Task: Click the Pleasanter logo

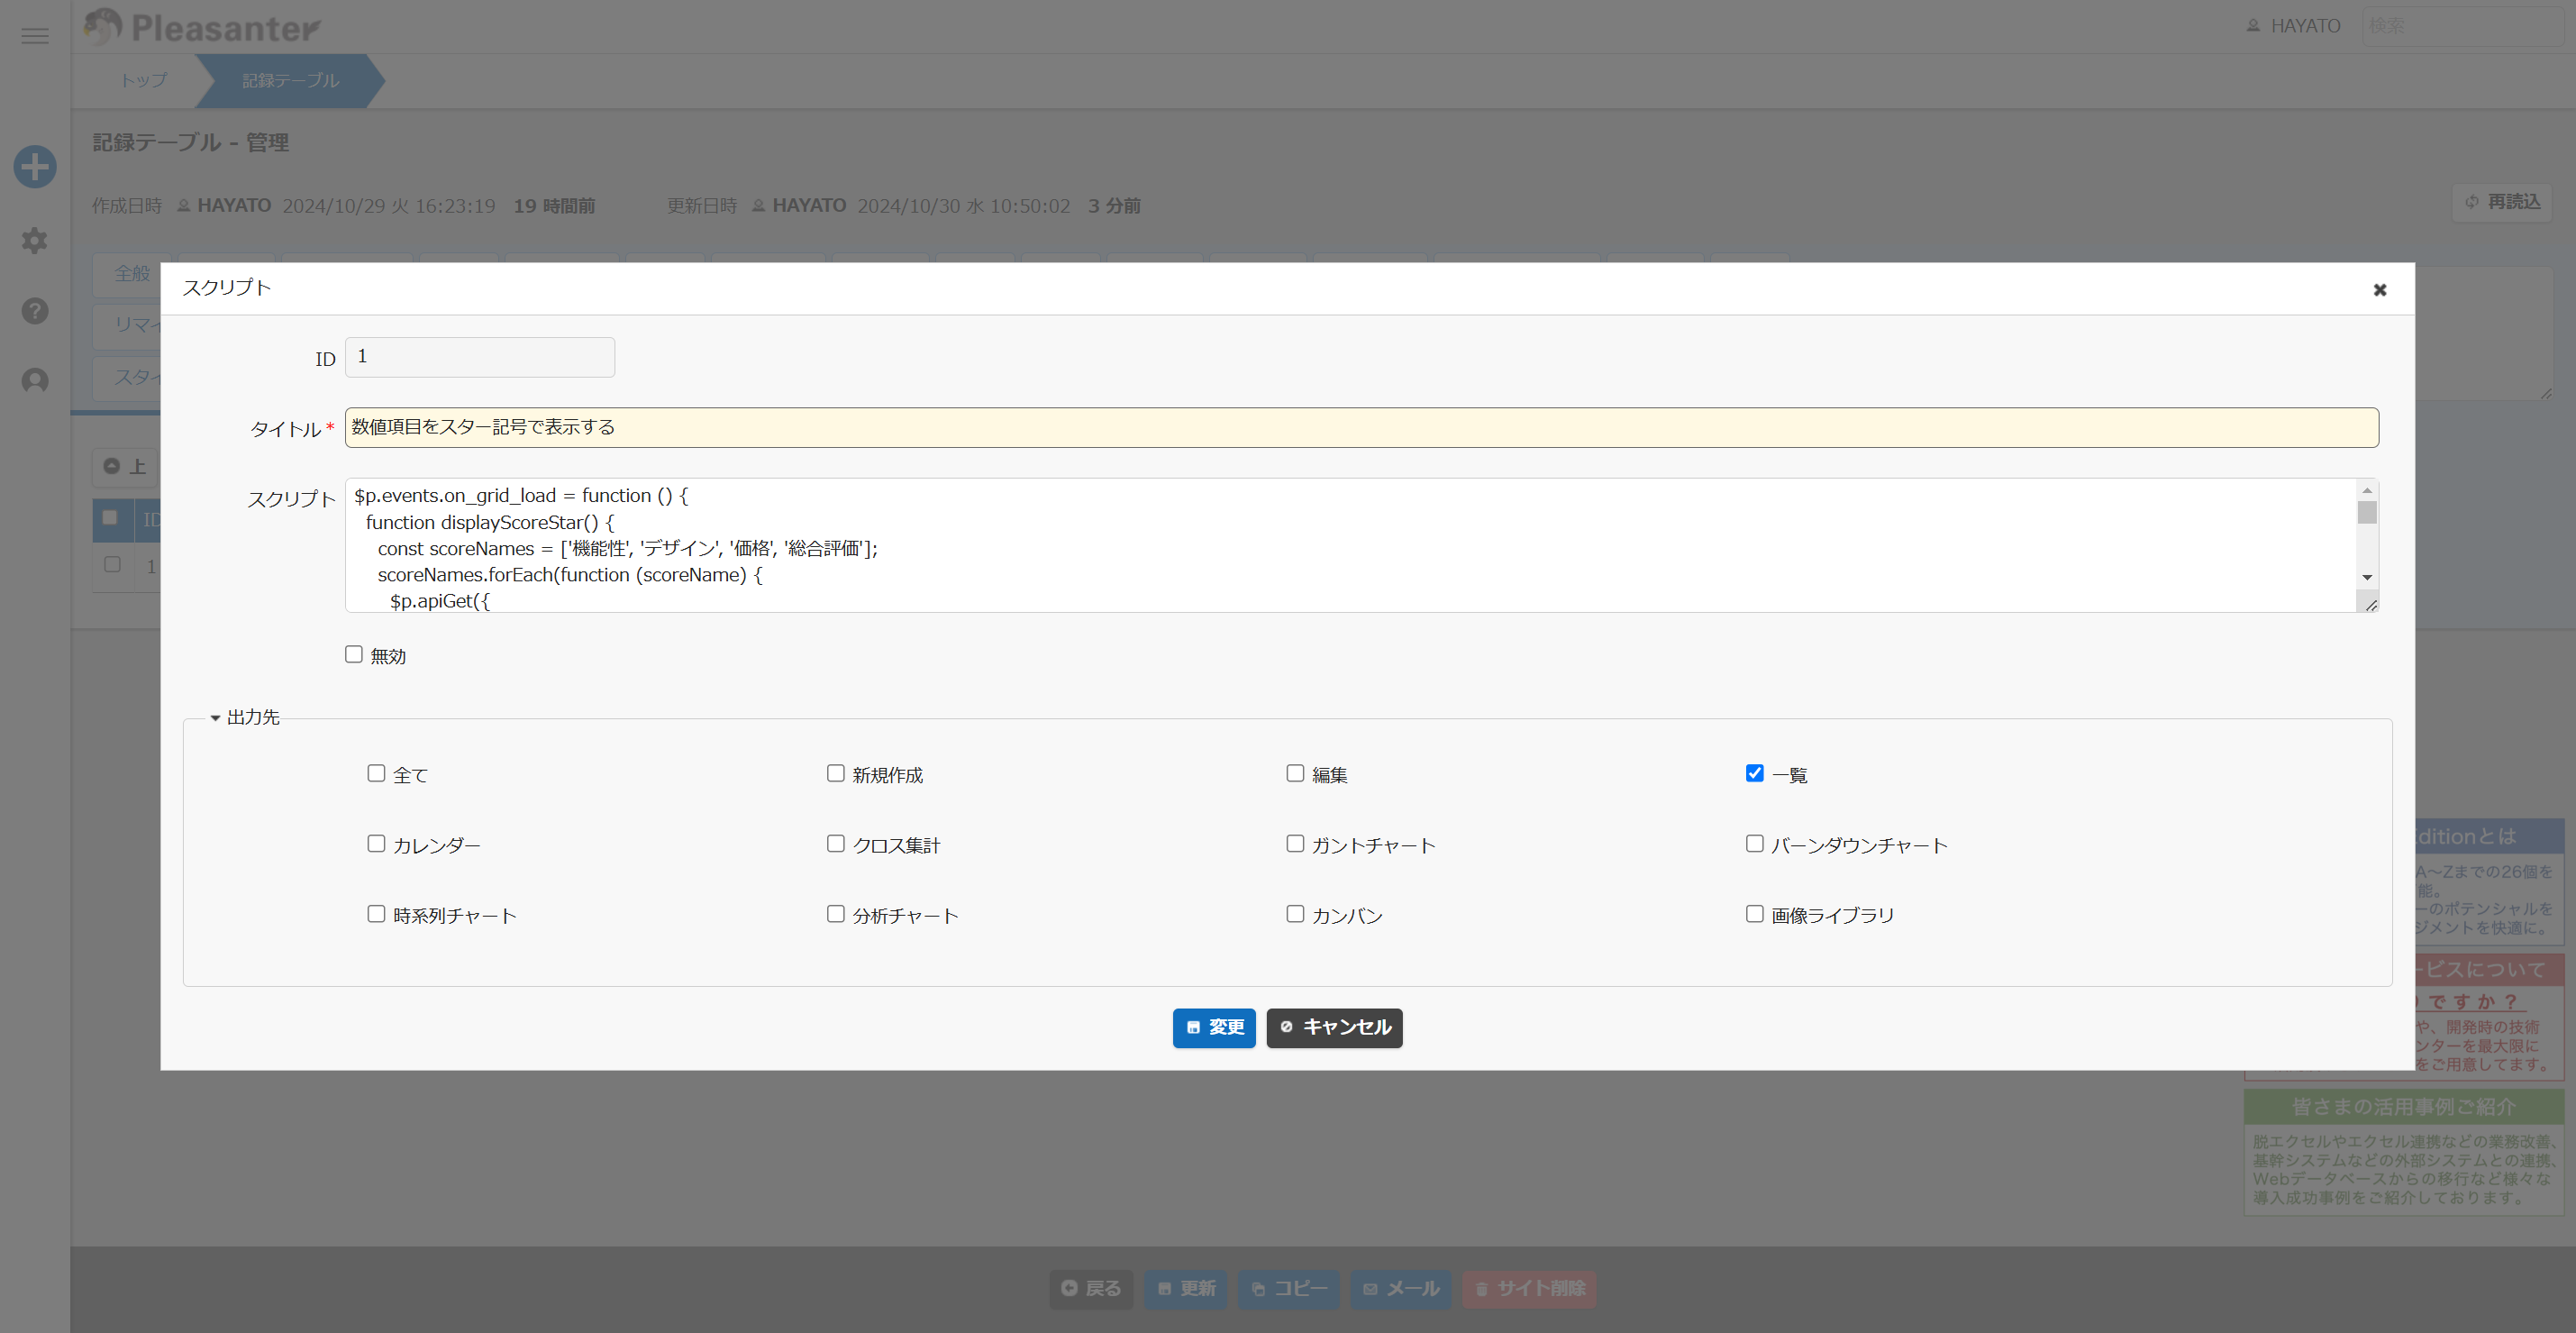Action: tap(203, 27)
